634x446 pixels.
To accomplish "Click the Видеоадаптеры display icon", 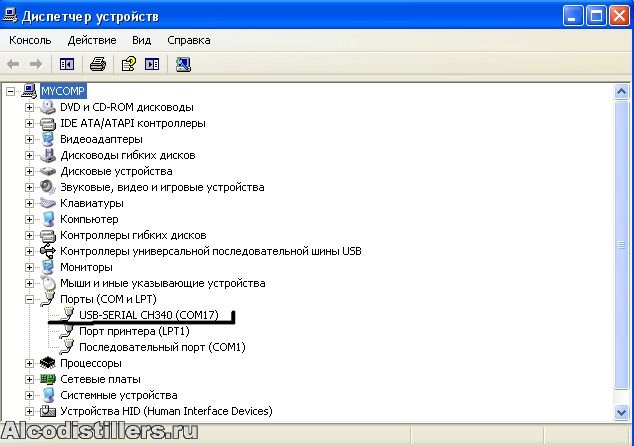I will (48, 139).
